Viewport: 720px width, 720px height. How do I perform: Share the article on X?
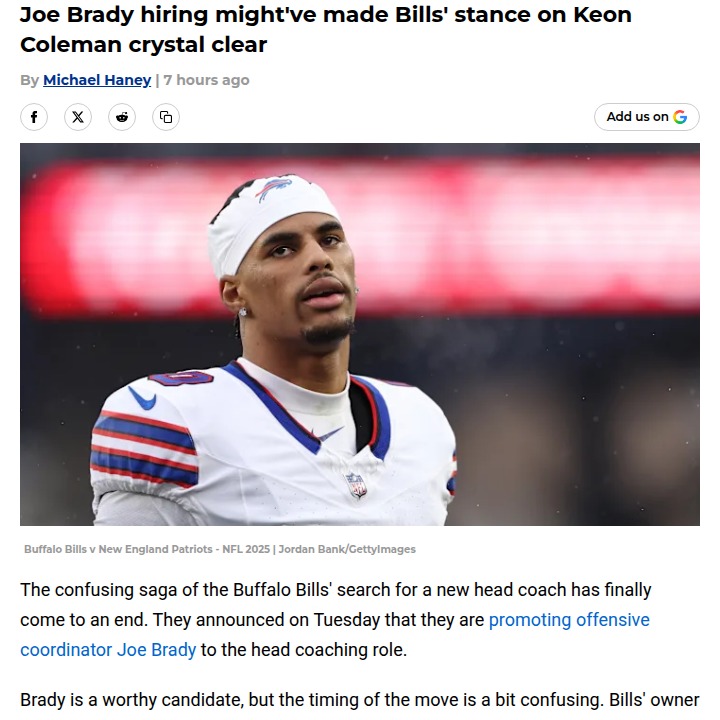[x=78, y=117]
